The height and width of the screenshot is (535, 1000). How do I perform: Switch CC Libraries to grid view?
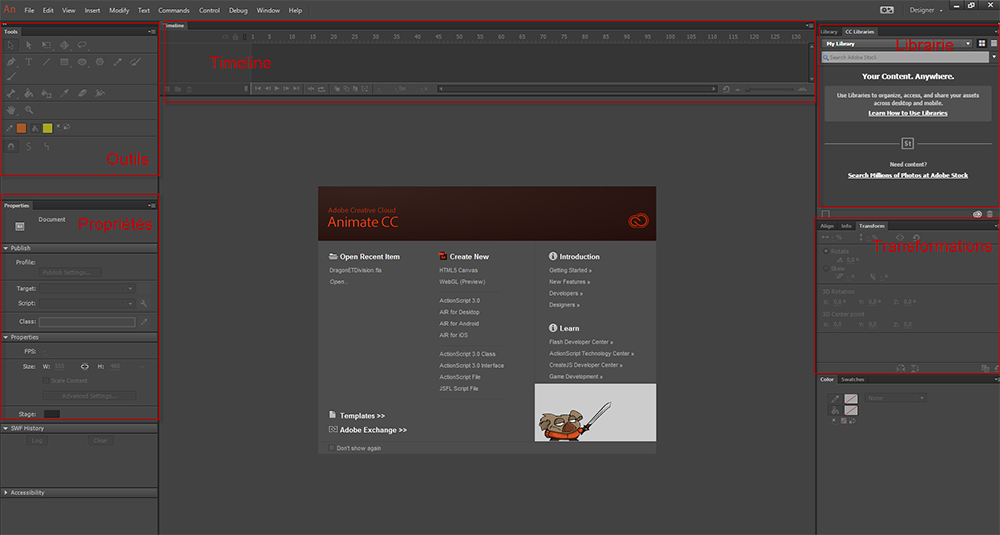point(982,43)
